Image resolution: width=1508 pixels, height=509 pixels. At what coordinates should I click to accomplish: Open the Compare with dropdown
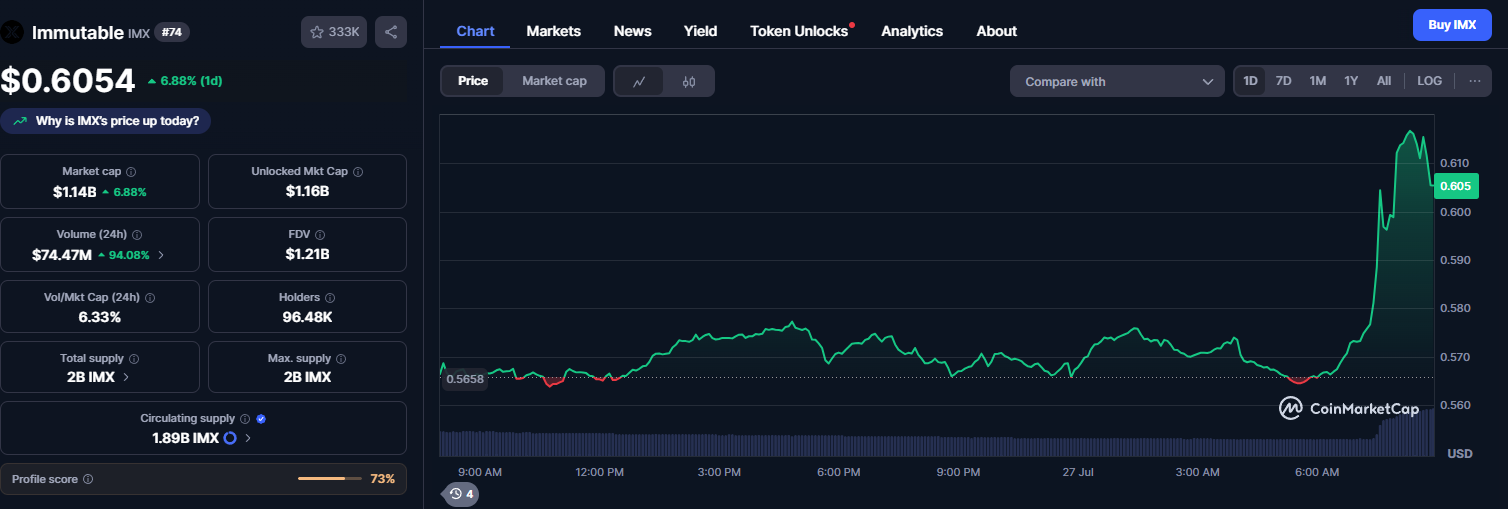pyautogui.click(x=1117, y=82)
